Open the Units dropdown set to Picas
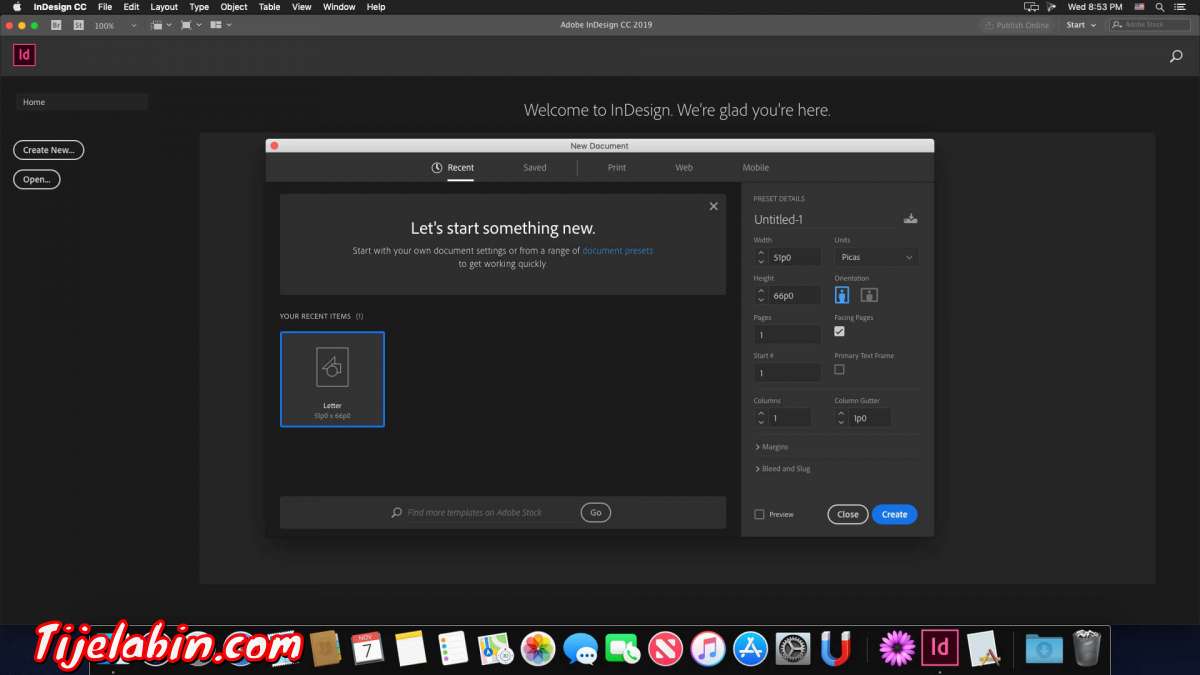 point(875,257)
